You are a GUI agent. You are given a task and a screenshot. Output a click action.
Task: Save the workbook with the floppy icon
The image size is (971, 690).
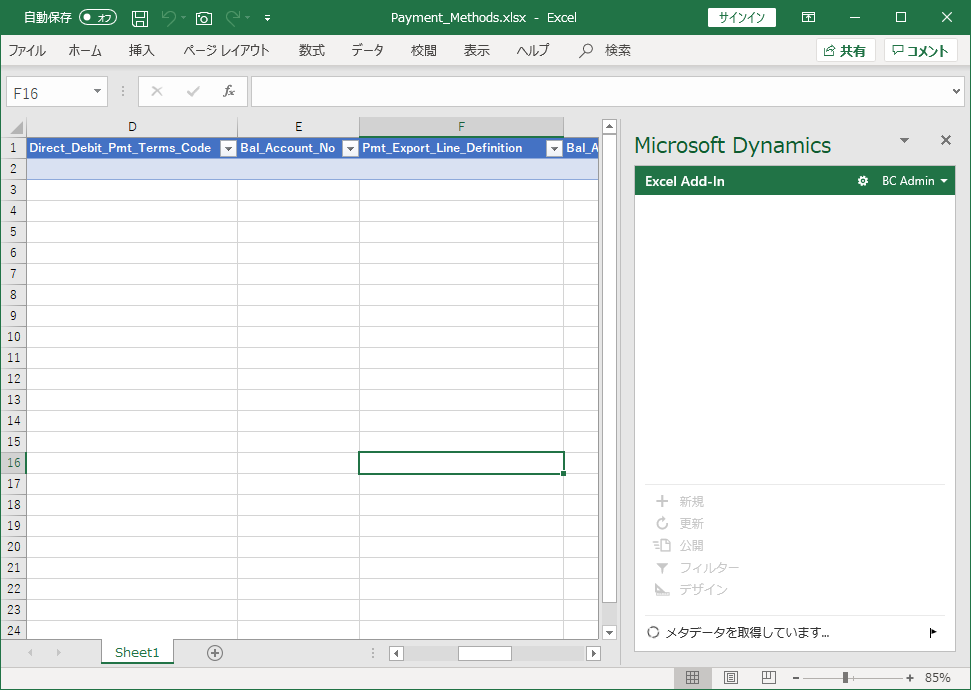(x=140, y=18)
